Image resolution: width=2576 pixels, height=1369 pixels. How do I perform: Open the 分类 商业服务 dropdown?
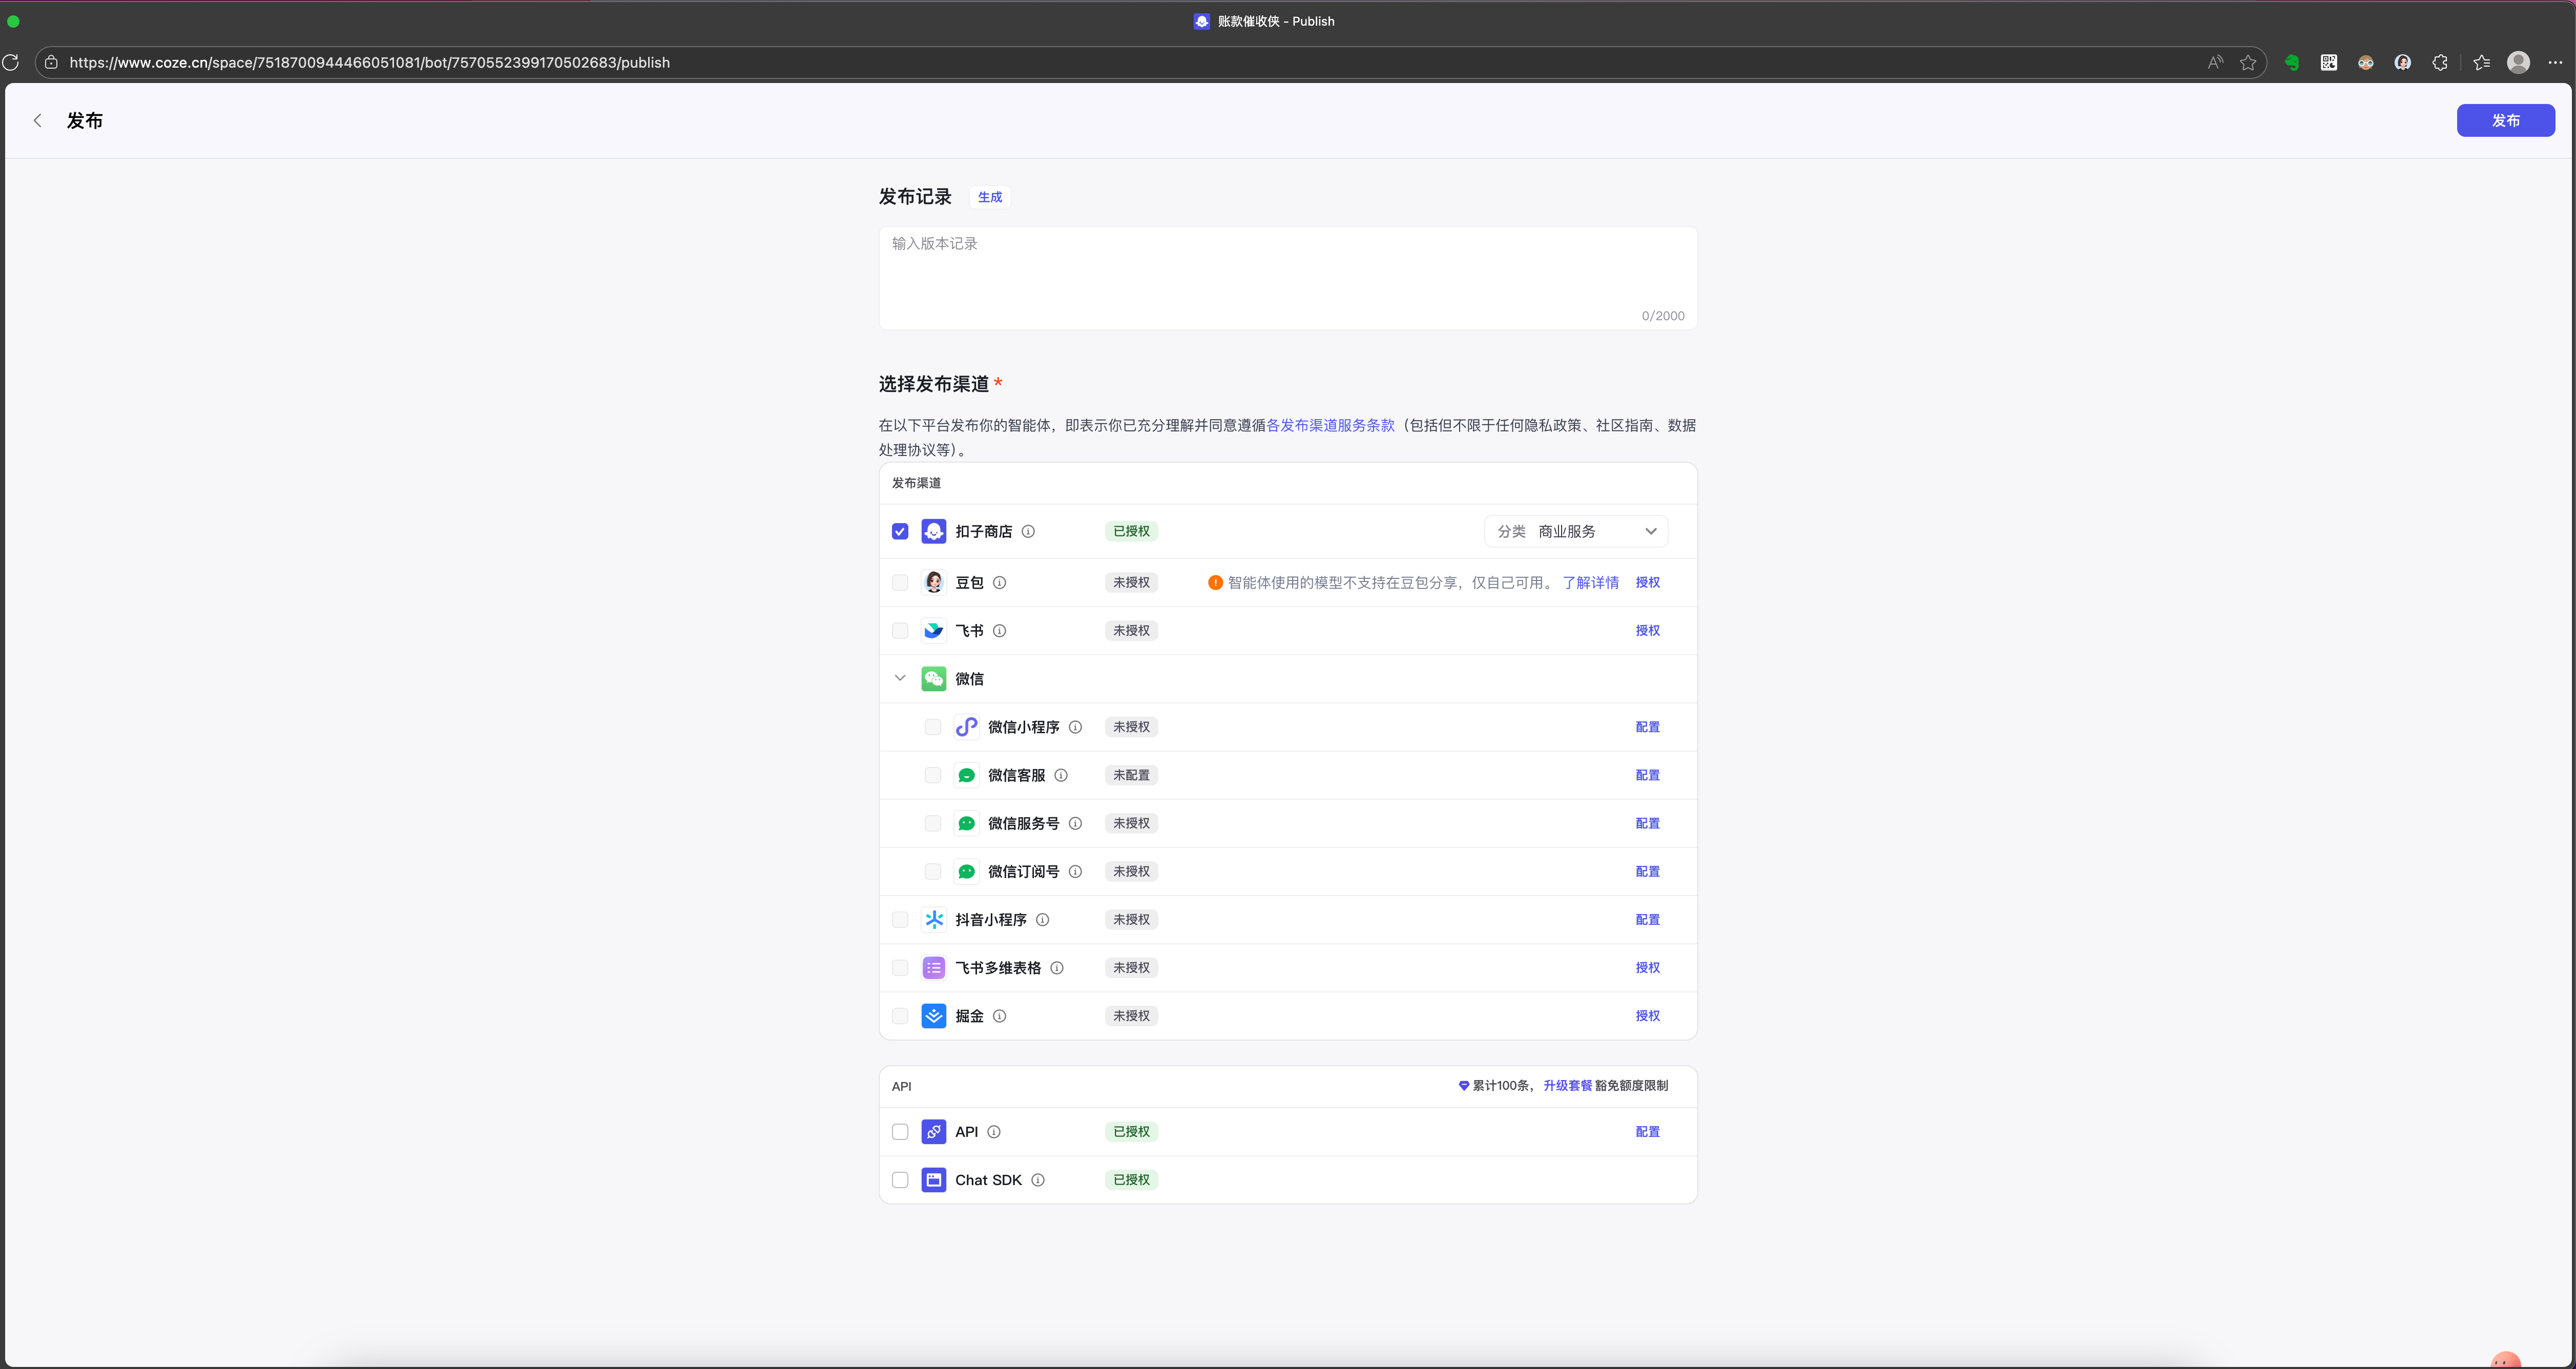1576,531
